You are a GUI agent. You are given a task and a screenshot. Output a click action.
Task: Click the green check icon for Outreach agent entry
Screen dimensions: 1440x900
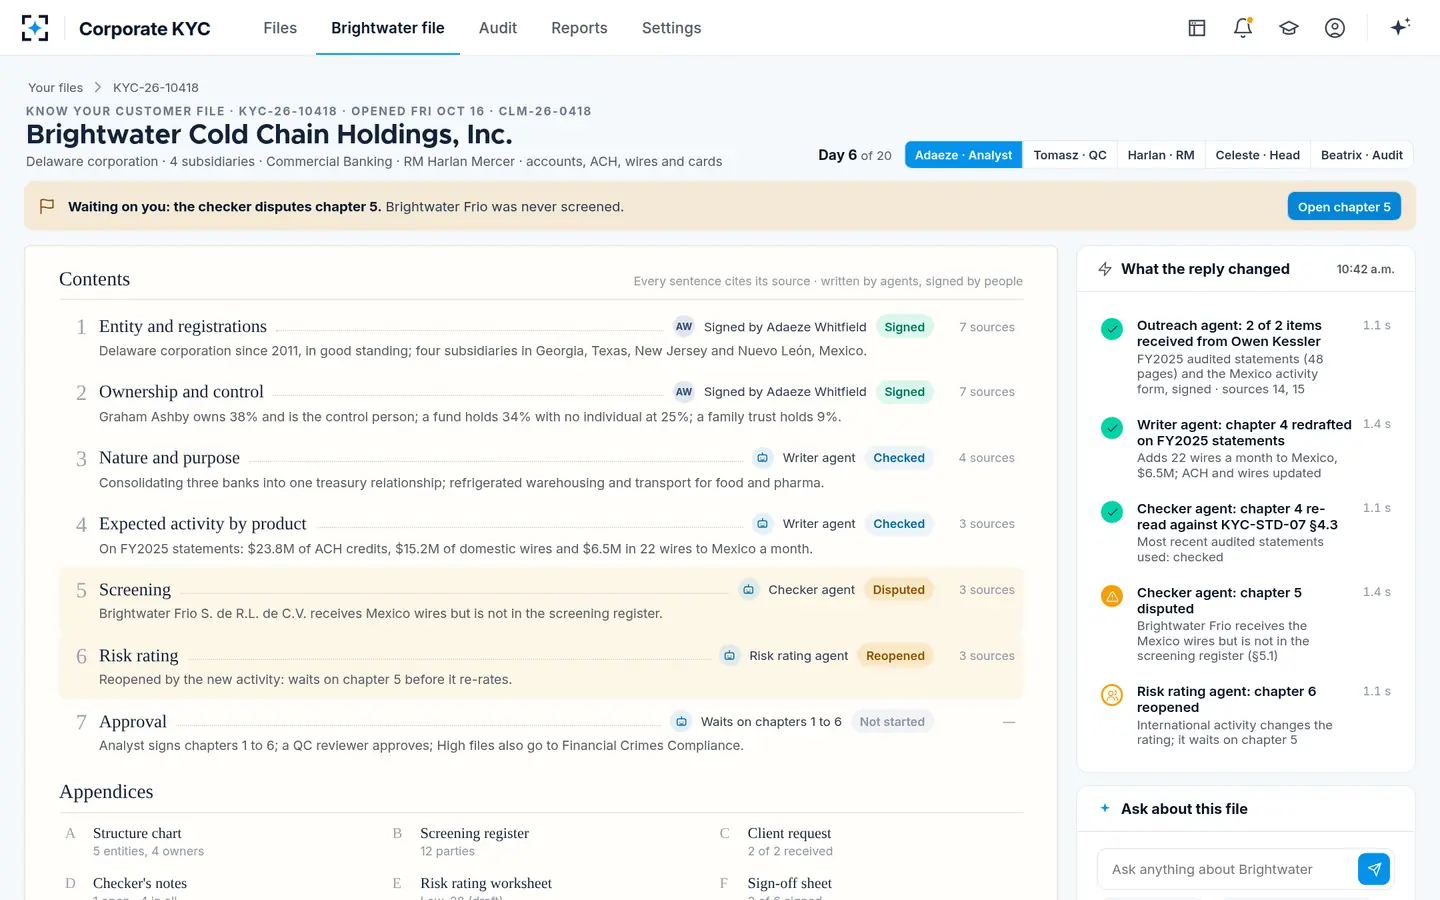pos(1112,328)
